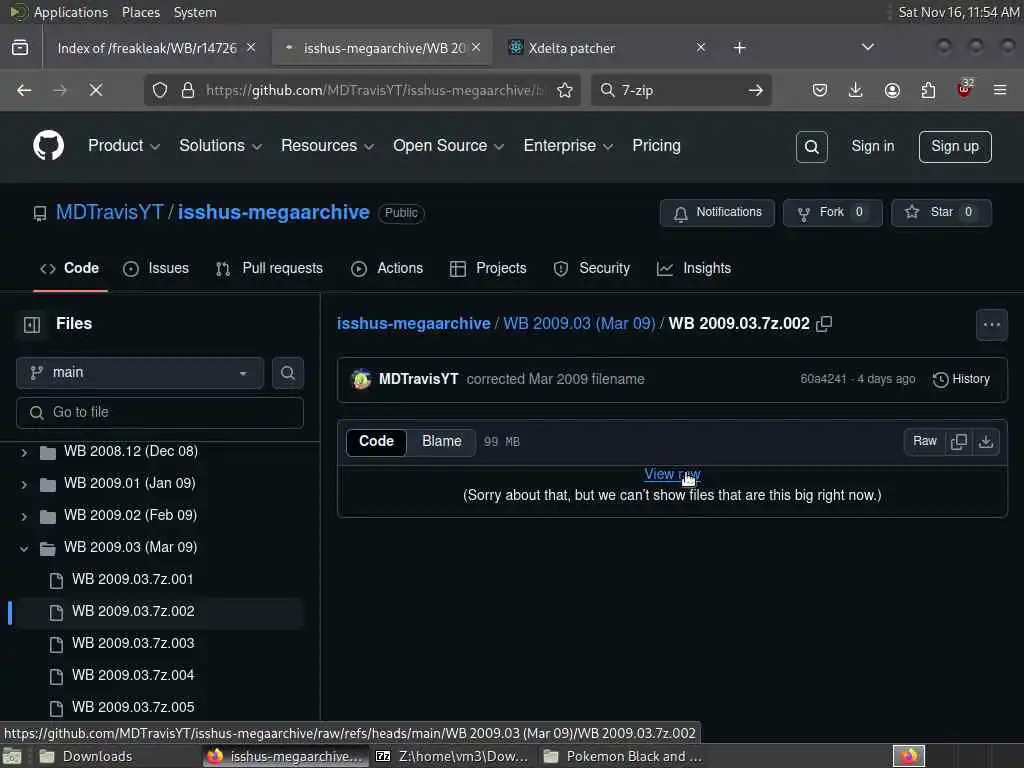Bookmark this page star icon
Viewport: 1024px width, 768px height.
[565, 90]
